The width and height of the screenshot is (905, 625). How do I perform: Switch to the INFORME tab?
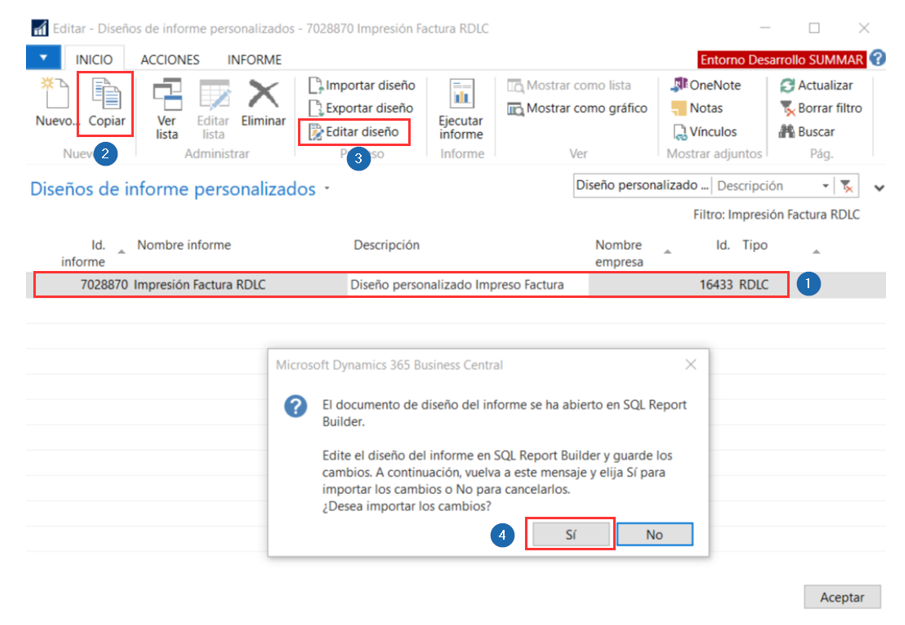tap(254, 60)
